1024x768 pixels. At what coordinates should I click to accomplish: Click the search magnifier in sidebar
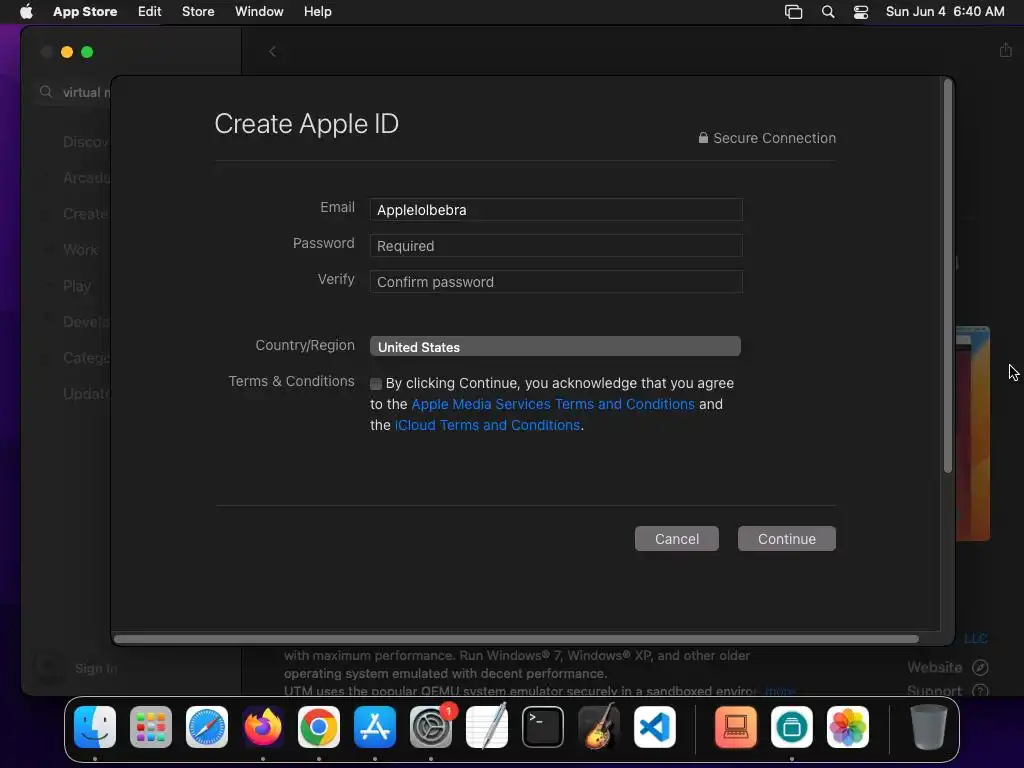click(x=46, y=92)
